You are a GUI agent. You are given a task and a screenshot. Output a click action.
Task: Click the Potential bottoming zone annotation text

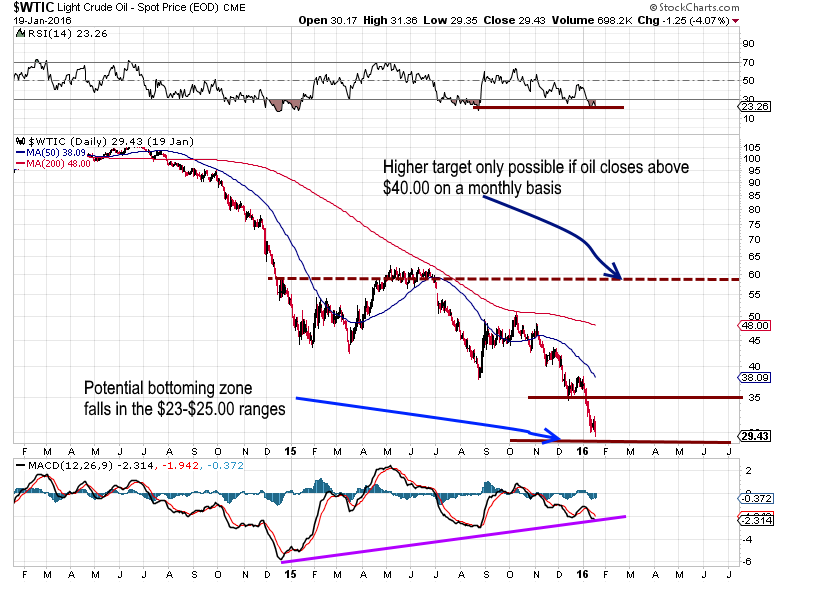184,398
